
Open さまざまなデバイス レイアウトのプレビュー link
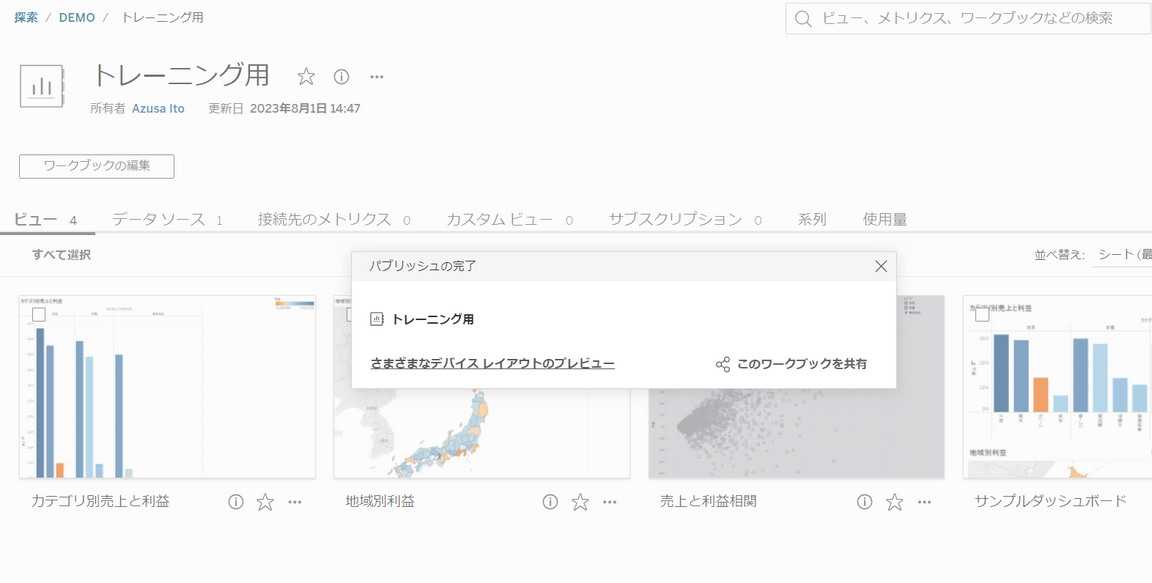(493, 363)
